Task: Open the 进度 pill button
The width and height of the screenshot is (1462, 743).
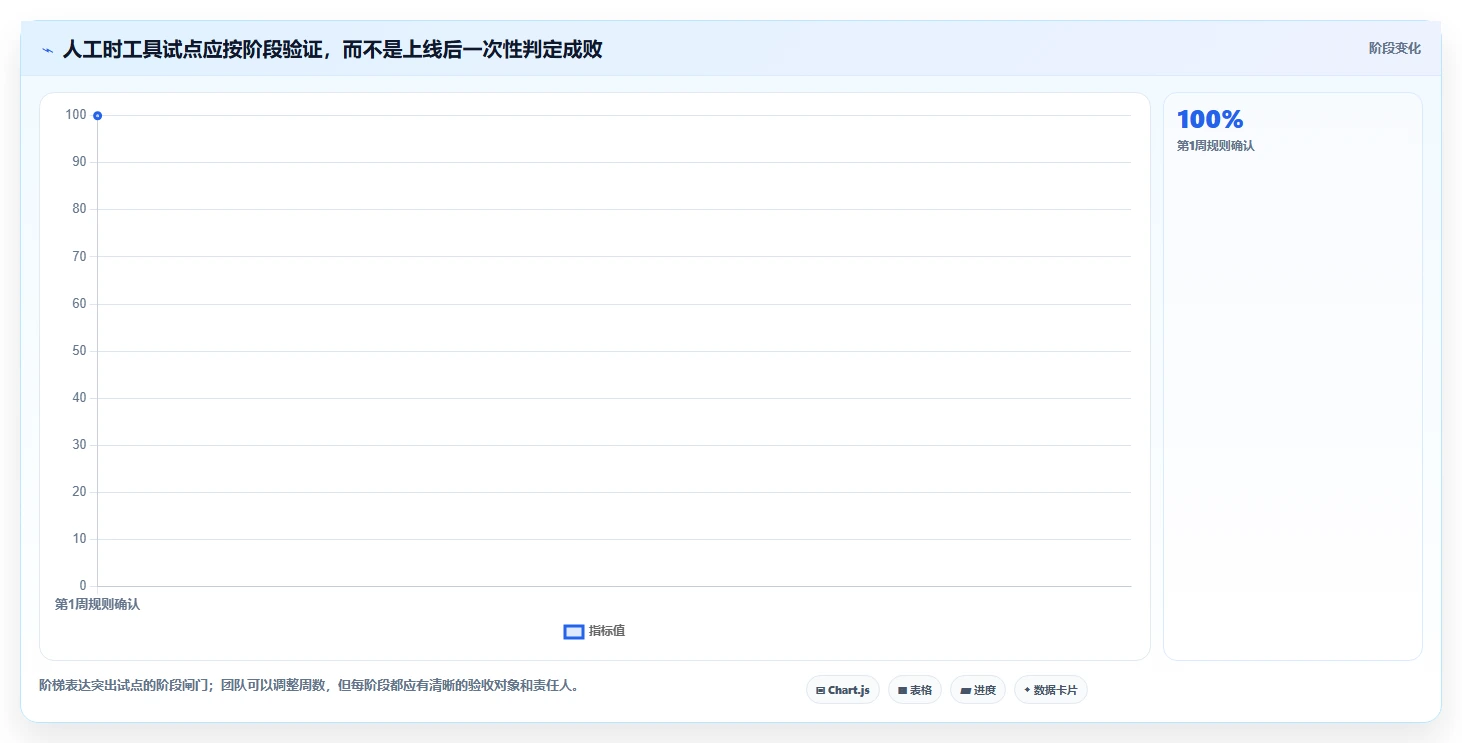Action: [978, 690]
